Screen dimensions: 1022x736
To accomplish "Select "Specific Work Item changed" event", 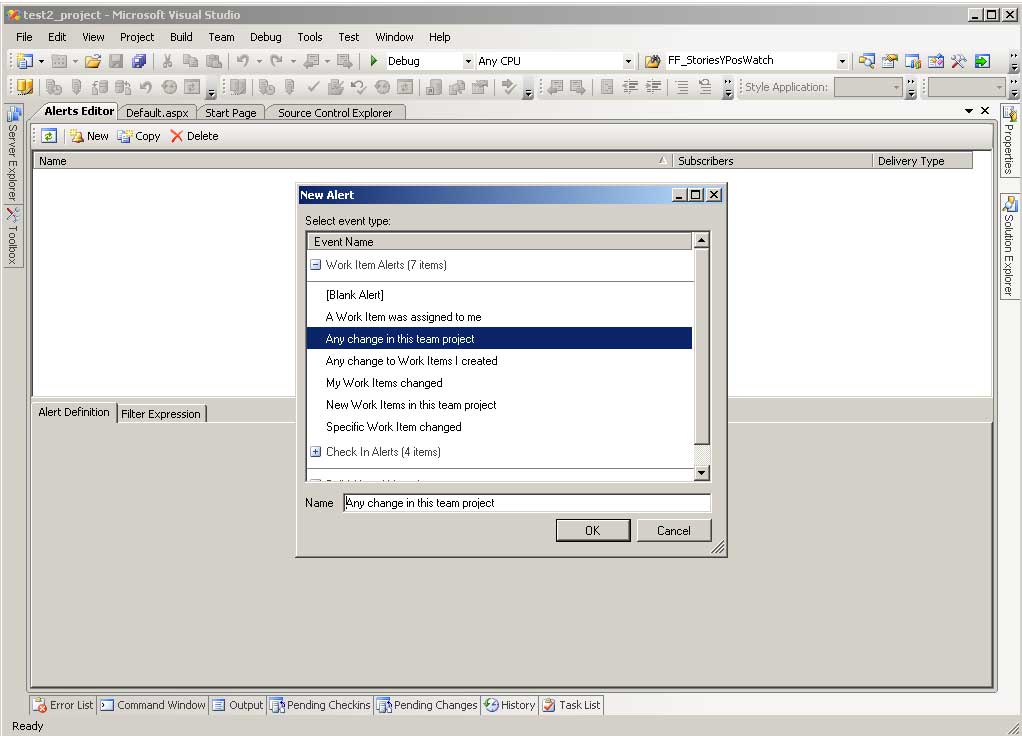I will pyautogui.click(x=499, y=427).
